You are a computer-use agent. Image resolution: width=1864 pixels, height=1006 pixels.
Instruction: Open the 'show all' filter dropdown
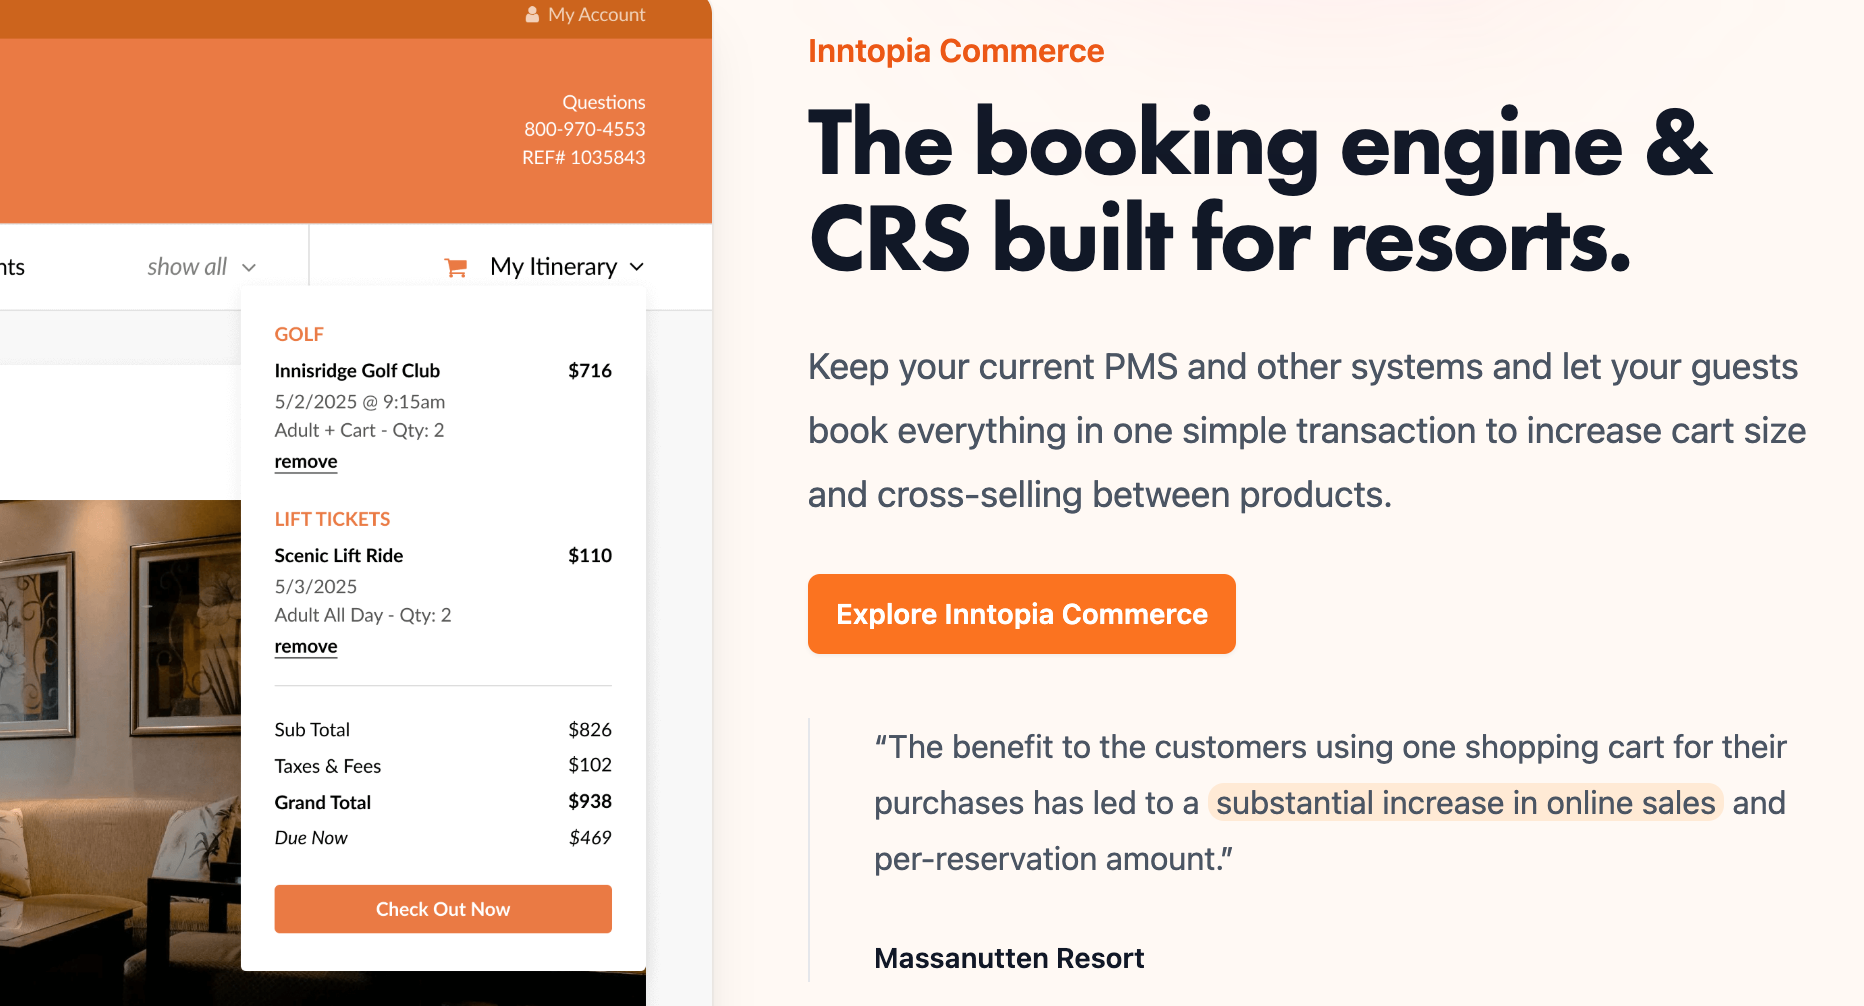click(188, 267)
